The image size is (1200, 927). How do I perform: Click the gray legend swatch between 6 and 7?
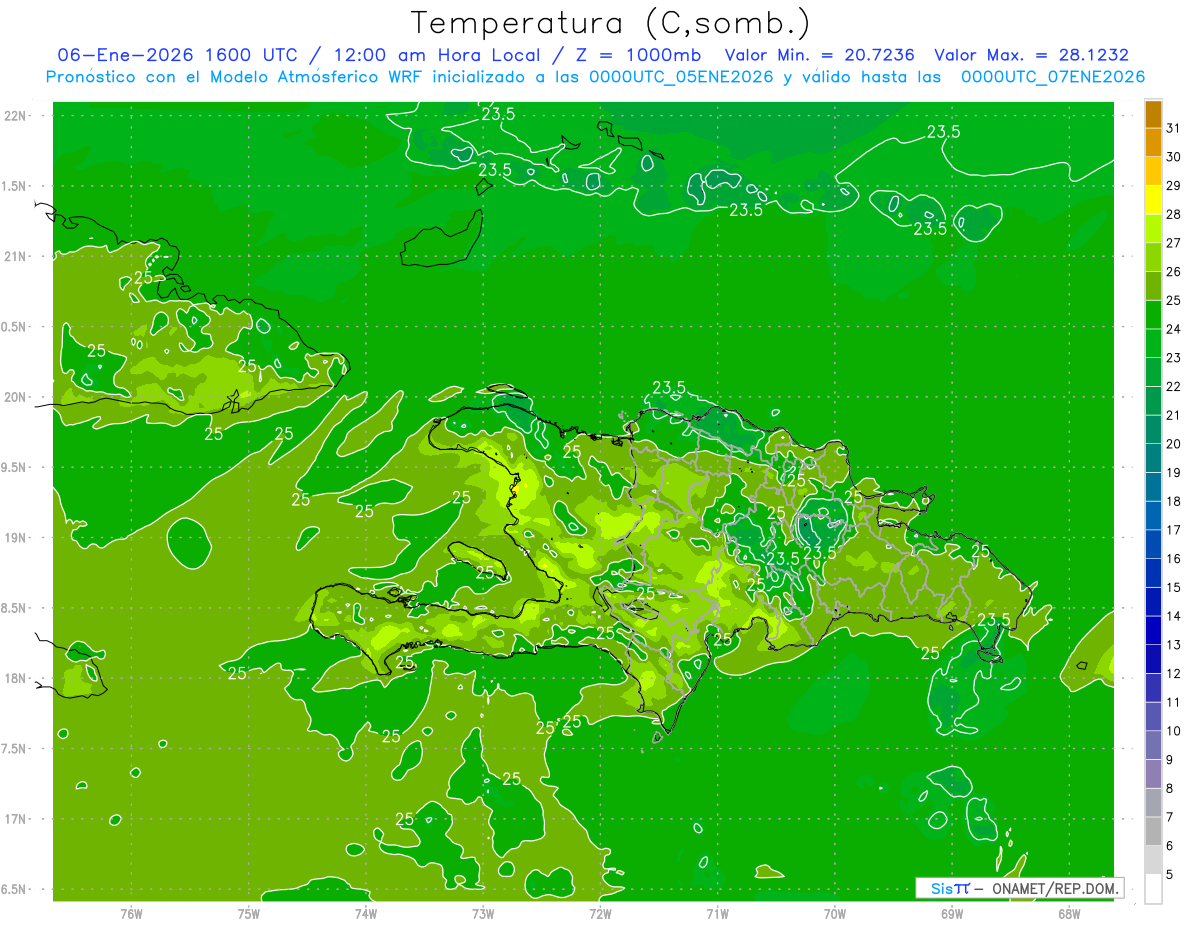coord(1153,831)
